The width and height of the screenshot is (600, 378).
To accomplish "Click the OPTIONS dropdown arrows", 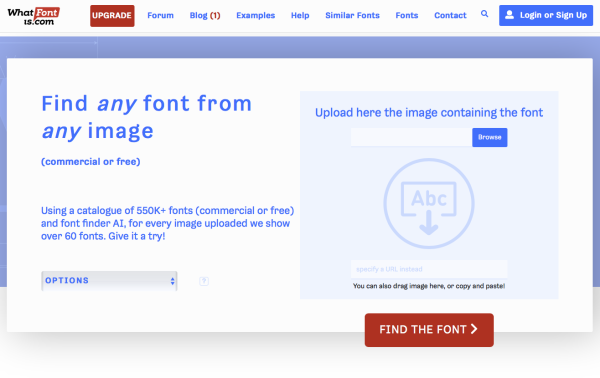I will [173, 281].
